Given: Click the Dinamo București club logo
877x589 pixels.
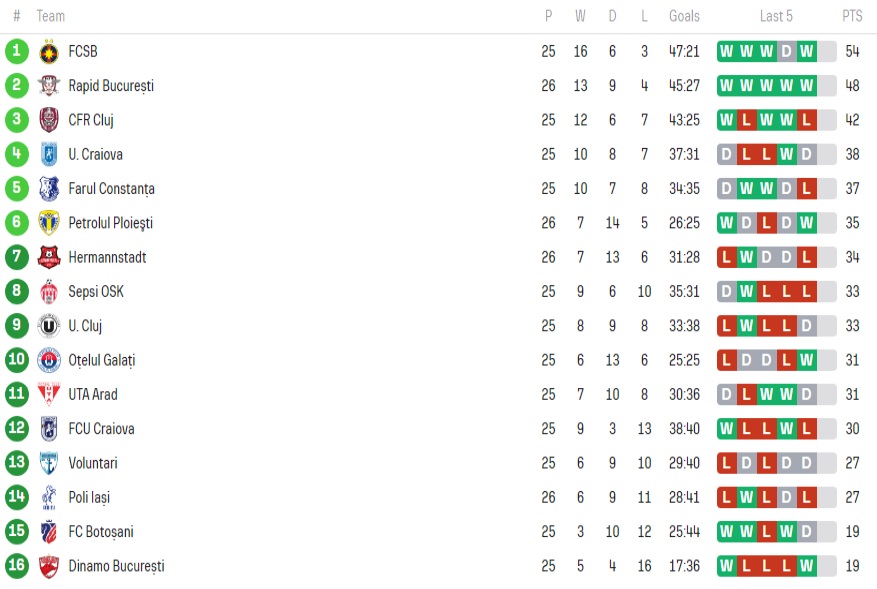Looking at the screenshot, I should (49, 566).
